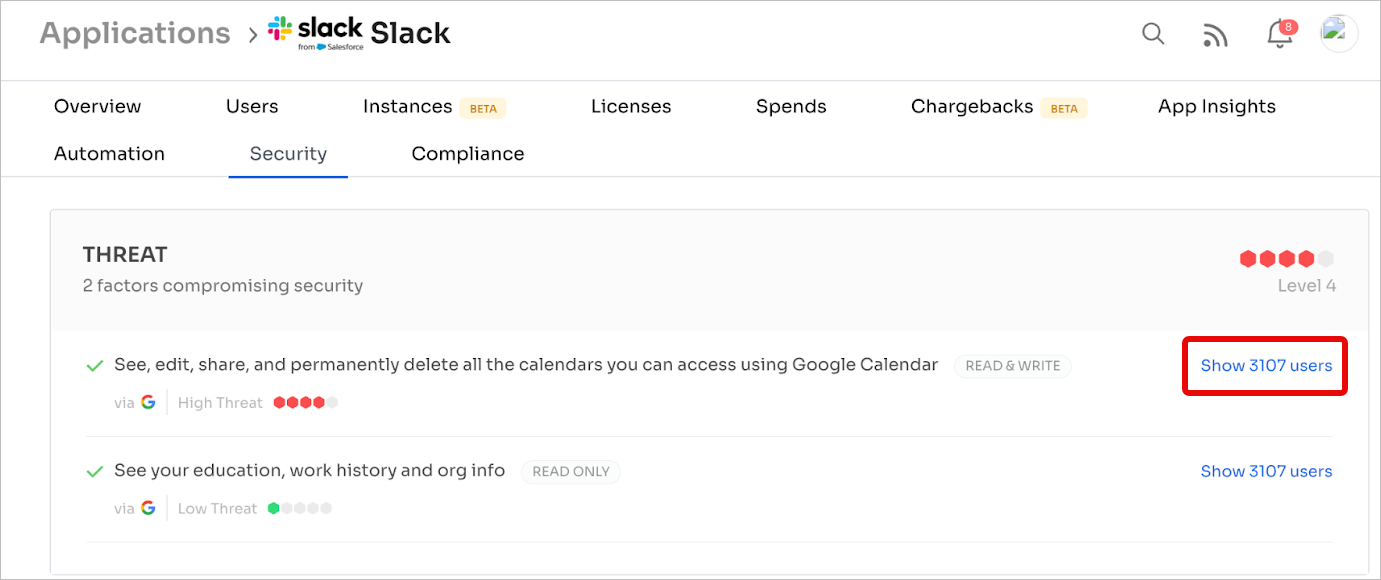Click the user profile avatar

[1339, 34]
